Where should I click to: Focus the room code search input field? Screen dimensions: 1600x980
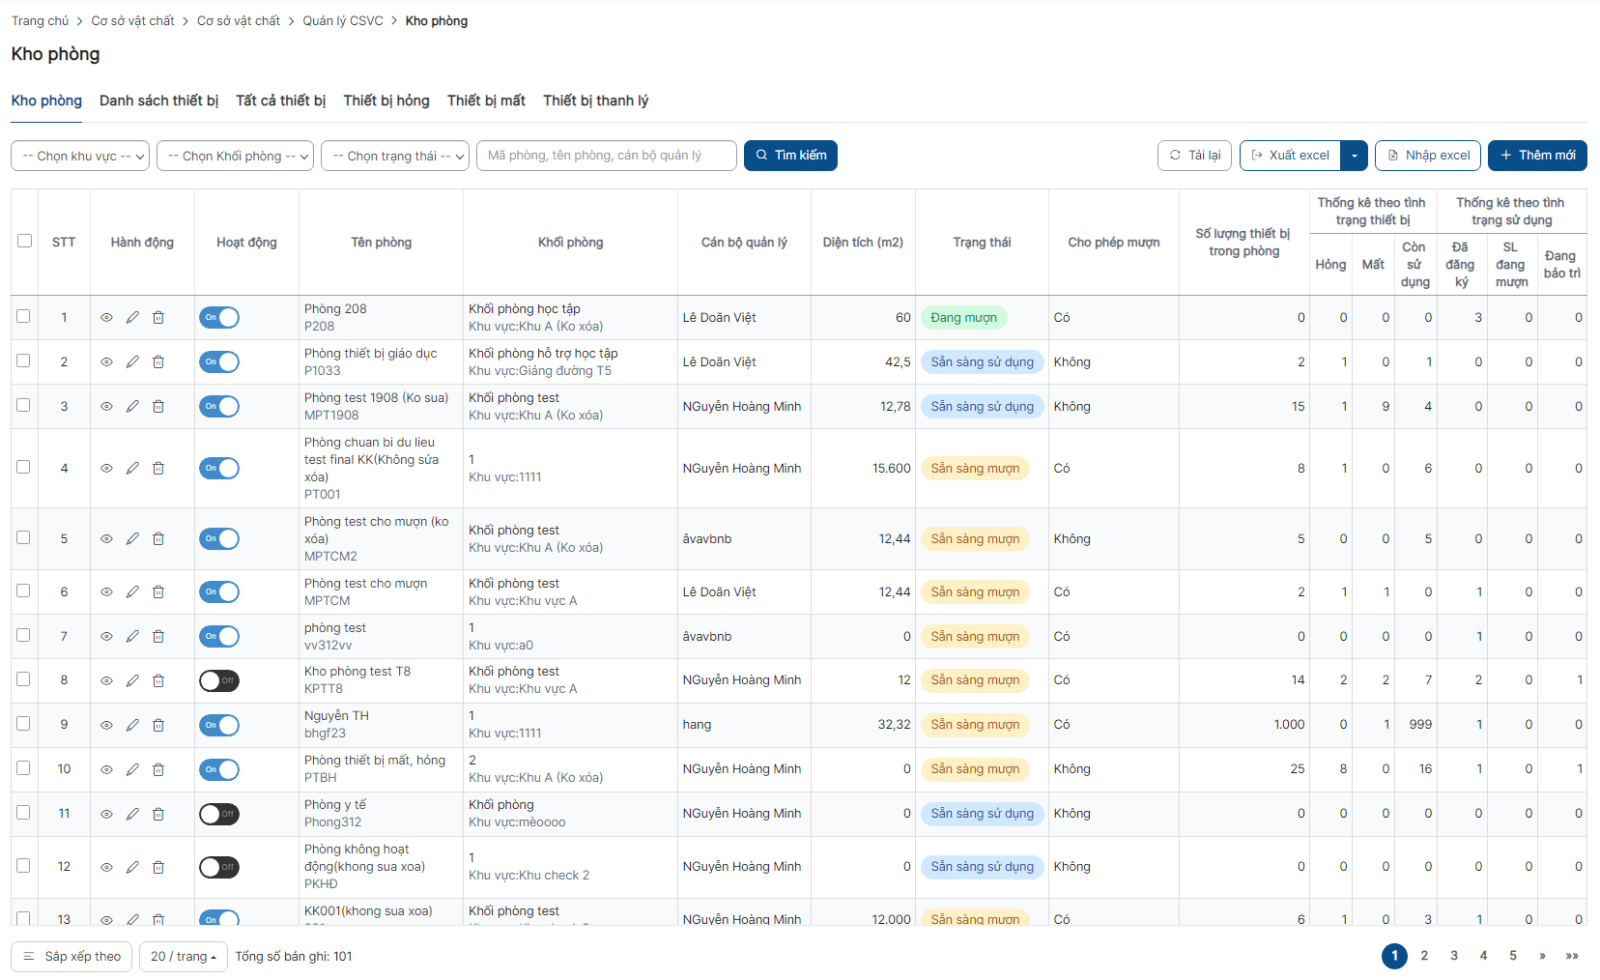click(x=607, y=156)
